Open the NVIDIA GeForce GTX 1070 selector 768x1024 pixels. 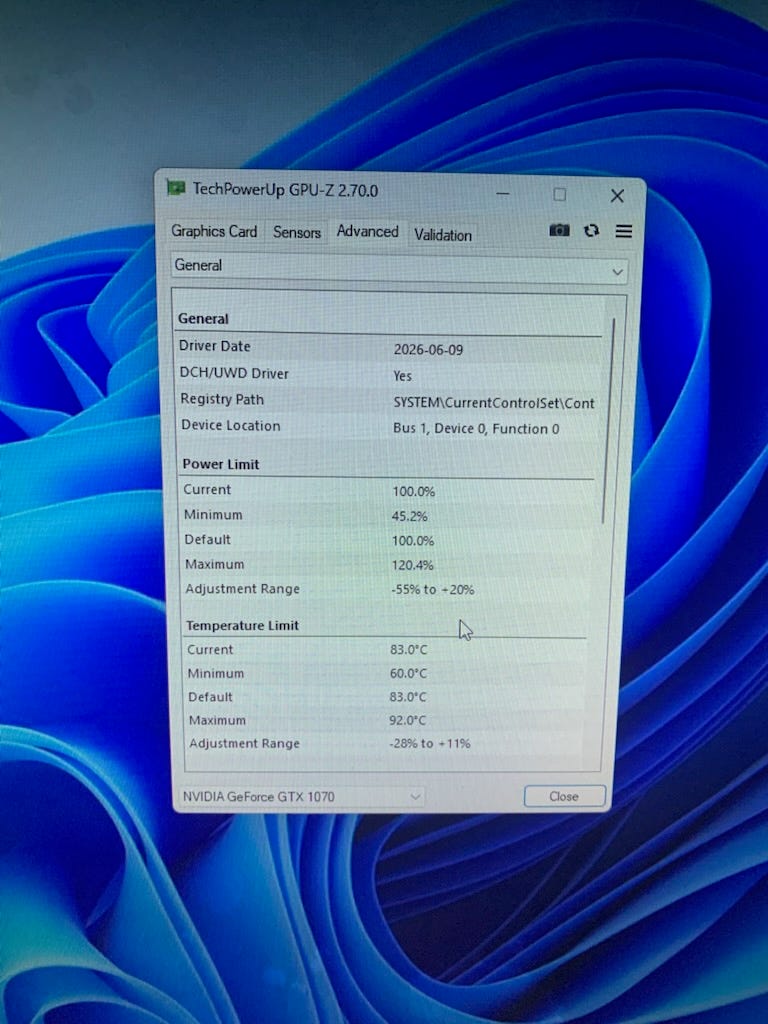(302, 796)
